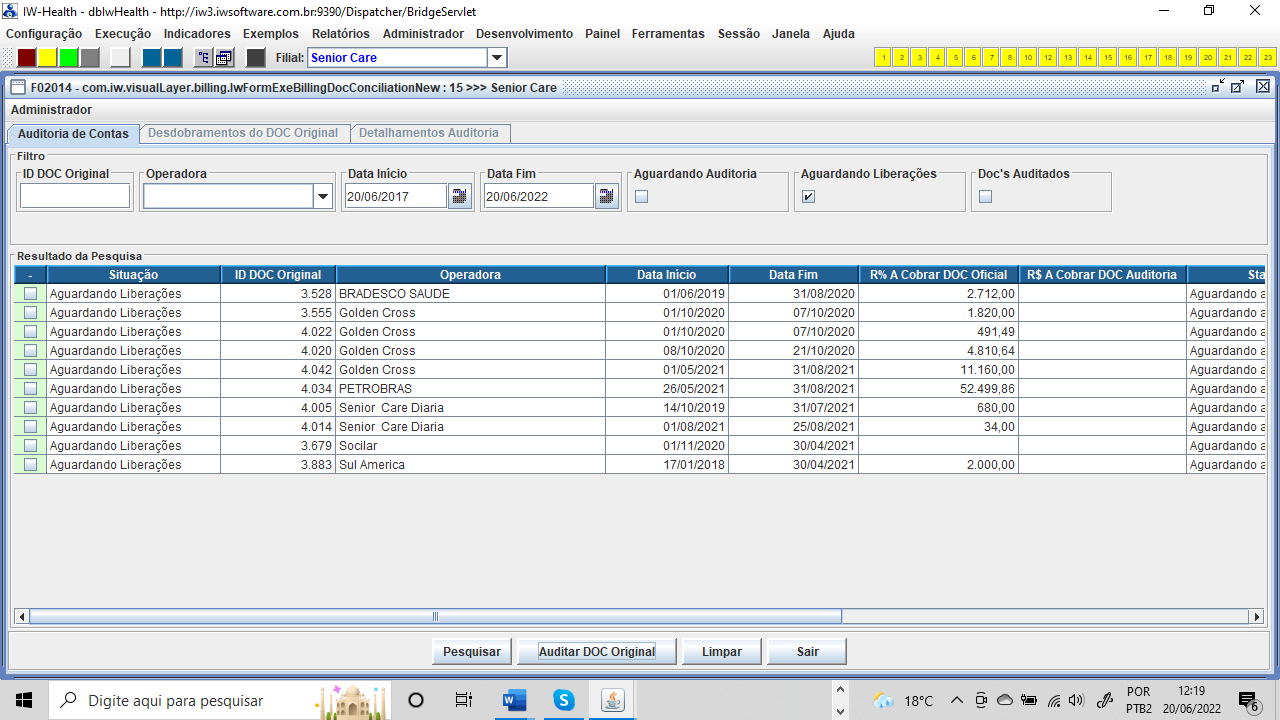Click the tree-view toolbar icon
The width and height of the screenshot is (1280, 720).
203,57
